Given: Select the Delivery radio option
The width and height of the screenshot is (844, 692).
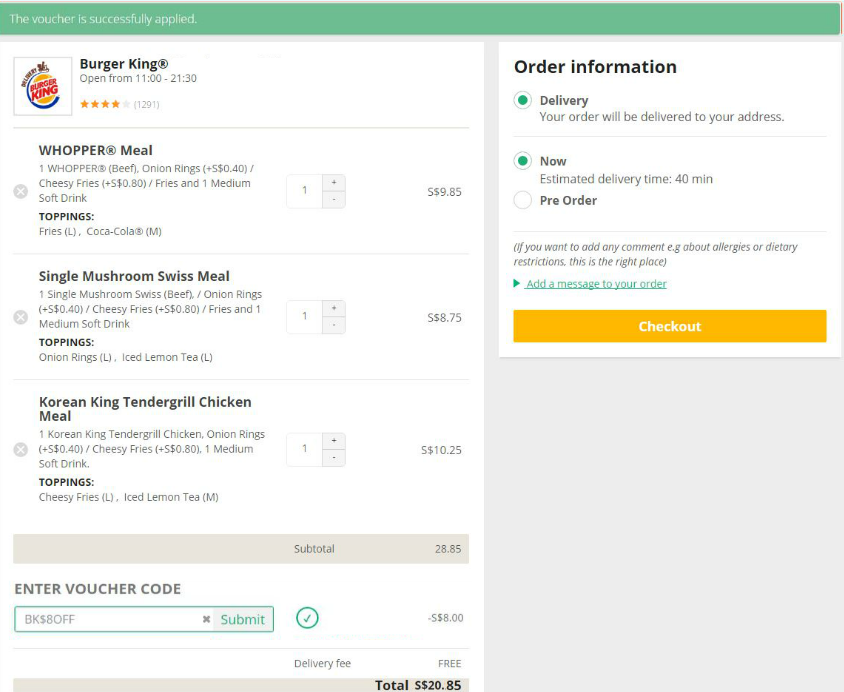Looking at the screenshot, I should (523, 100).
